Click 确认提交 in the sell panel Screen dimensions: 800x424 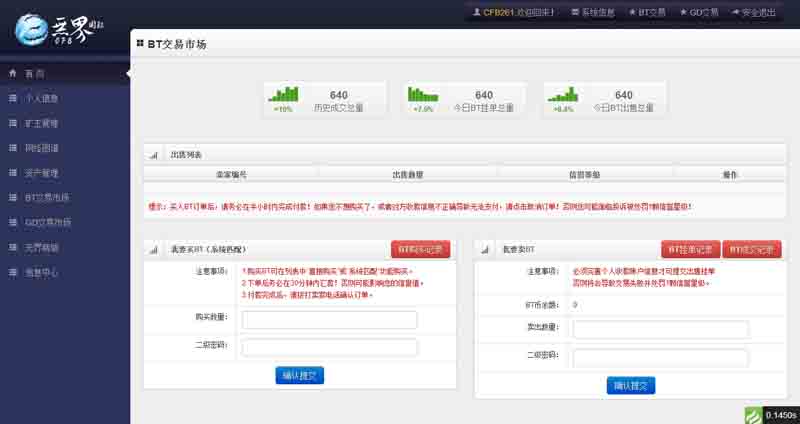pos(631,385)
